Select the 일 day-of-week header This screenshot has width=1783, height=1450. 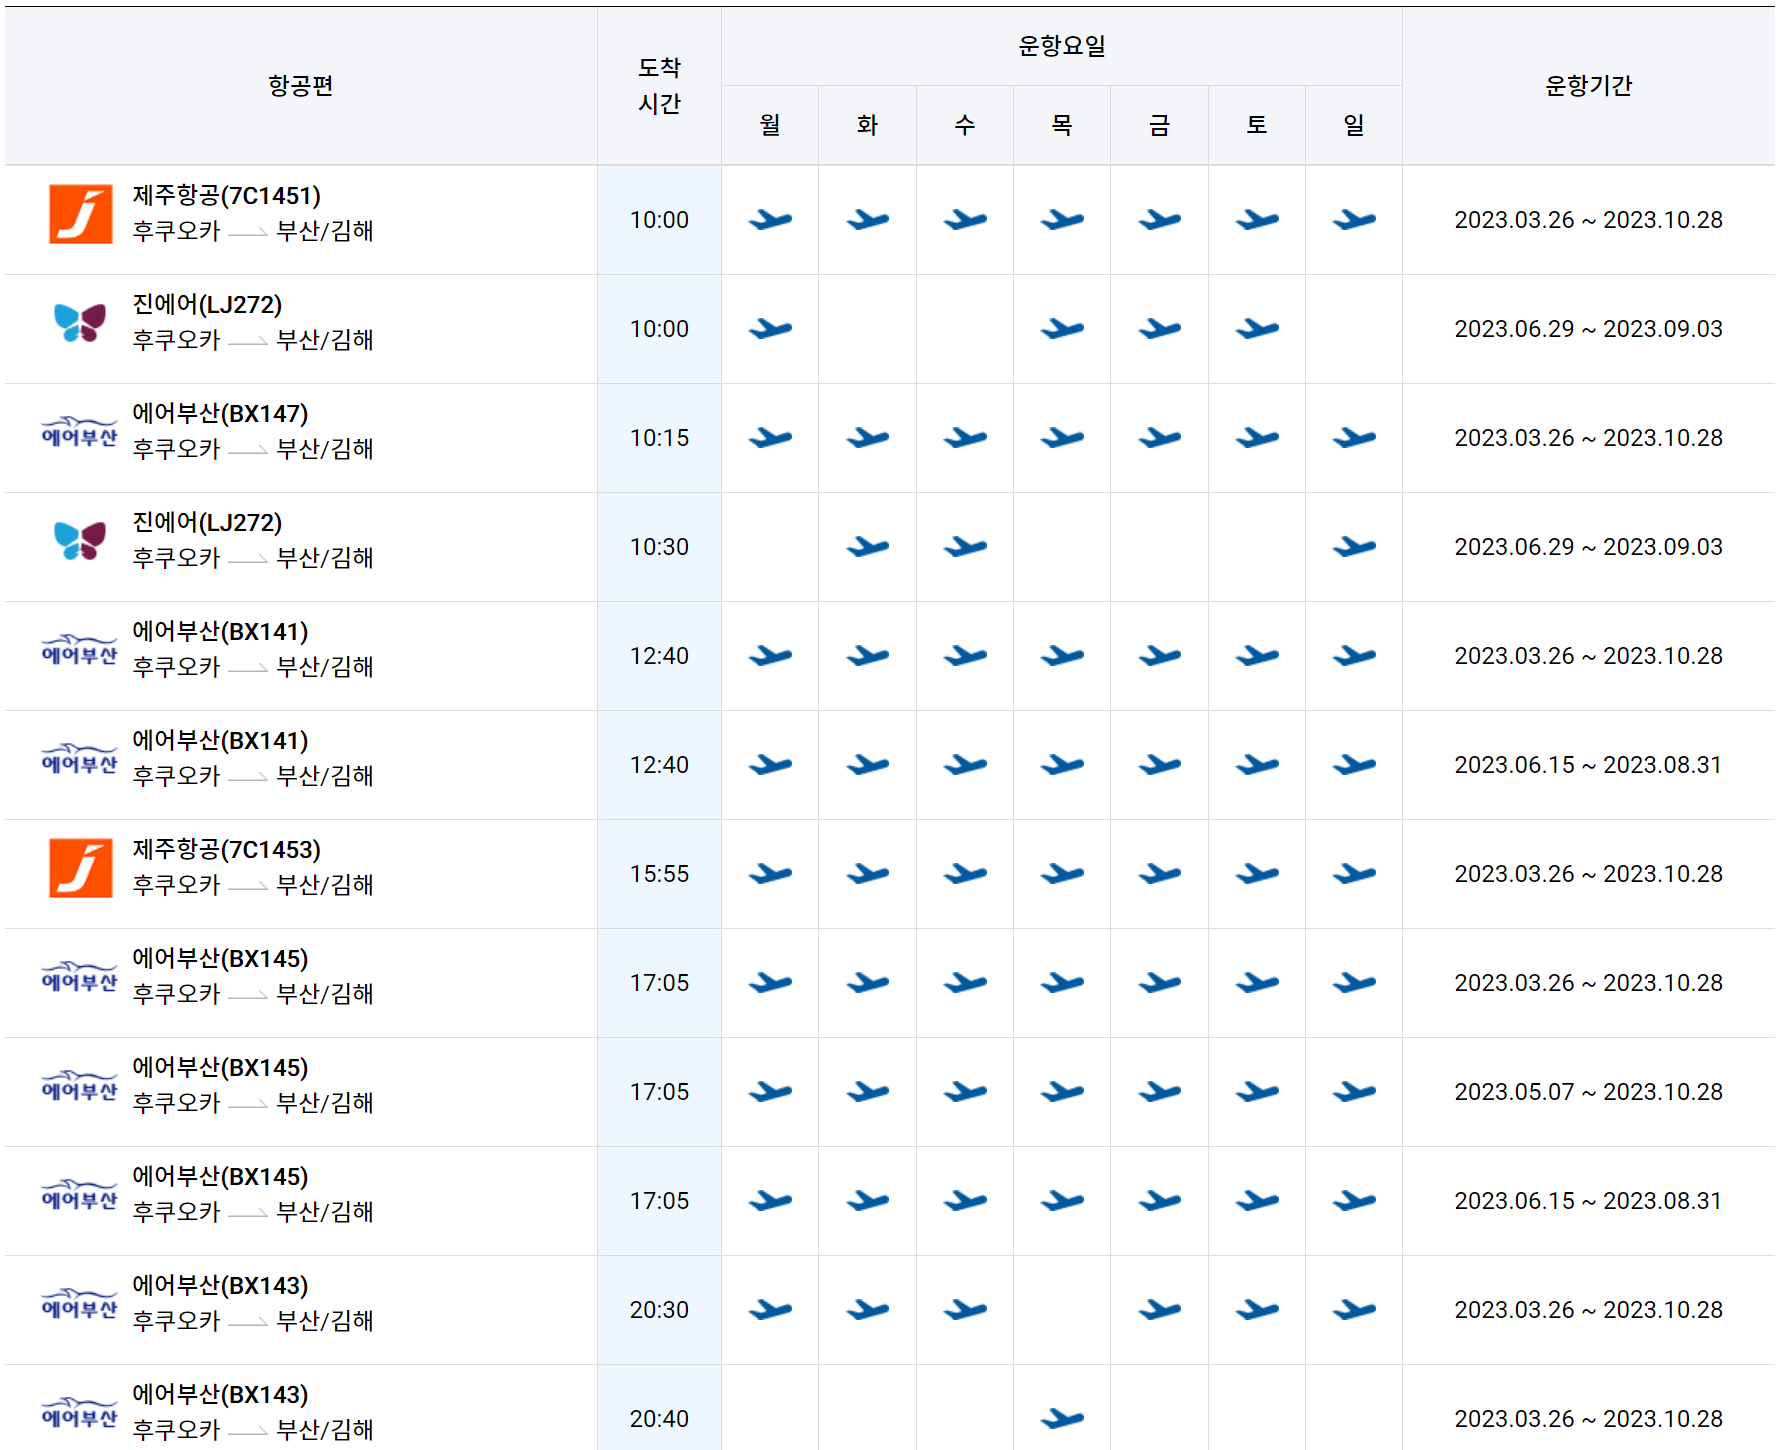coord(1354,124)
